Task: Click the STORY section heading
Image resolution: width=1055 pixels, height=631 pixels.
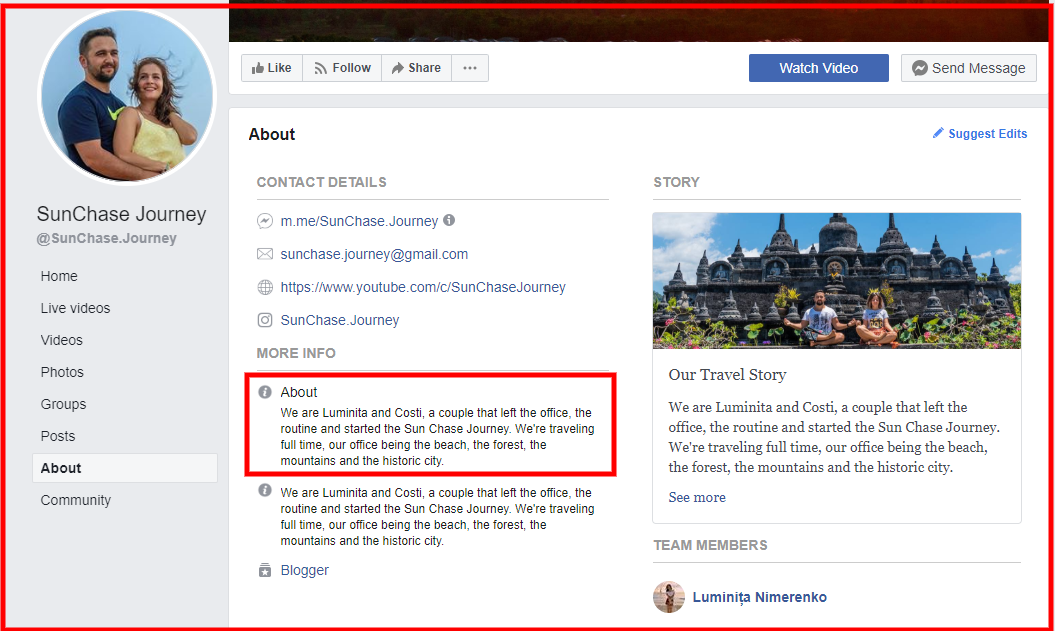Action: 676,182
